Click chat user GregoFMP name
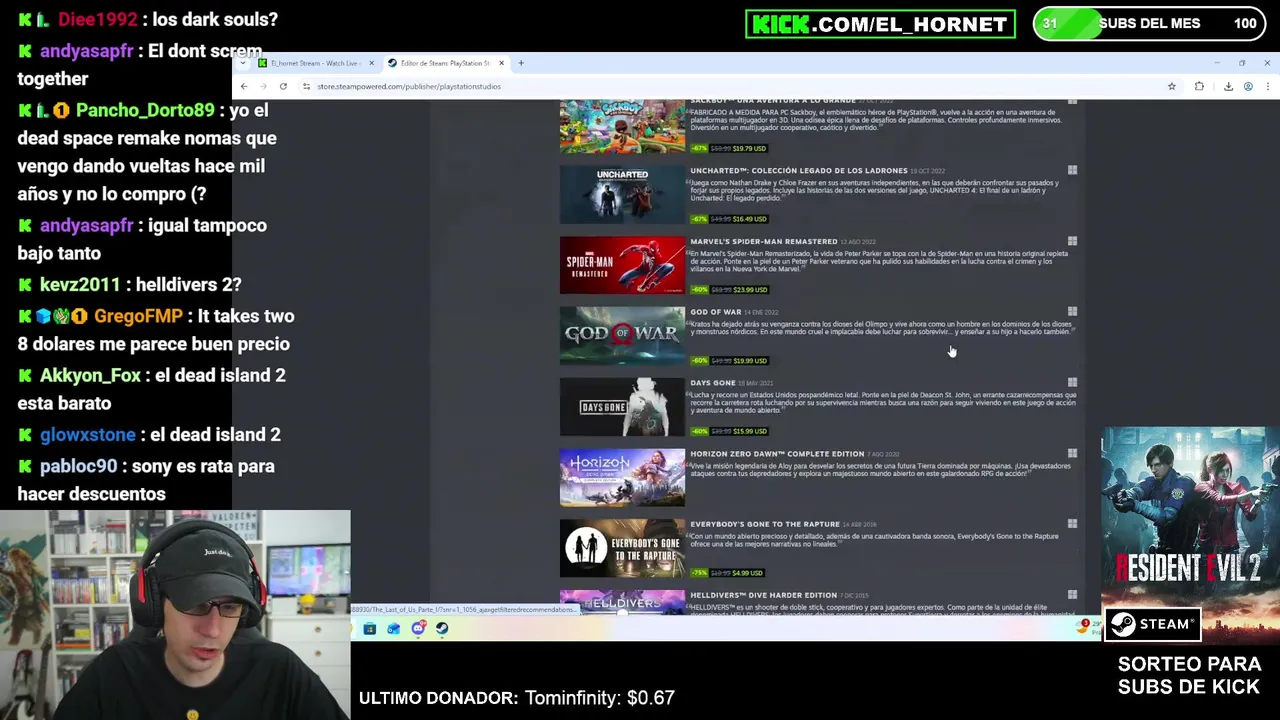The width and height of the screenshot is (1280, 720). (x=138, y=316)
